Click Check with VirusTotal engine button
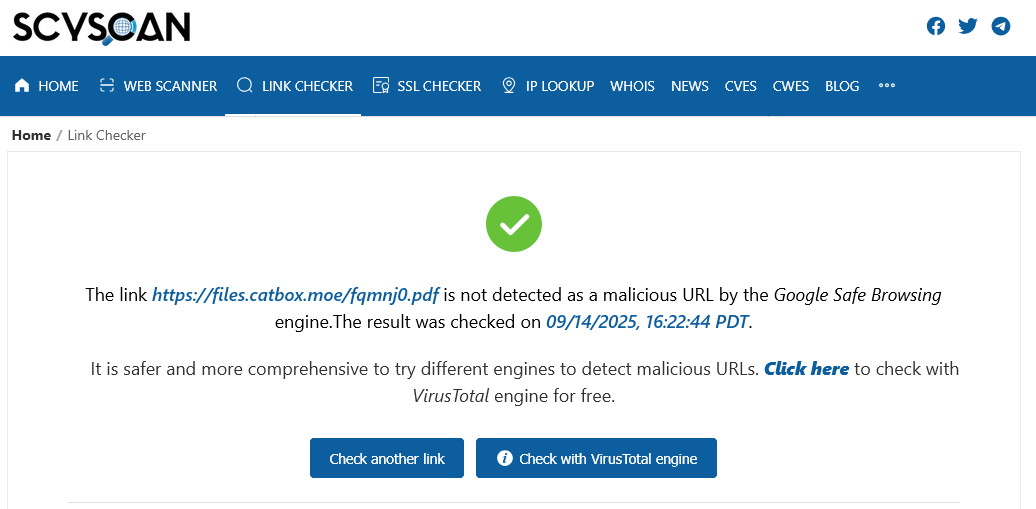 596,458
